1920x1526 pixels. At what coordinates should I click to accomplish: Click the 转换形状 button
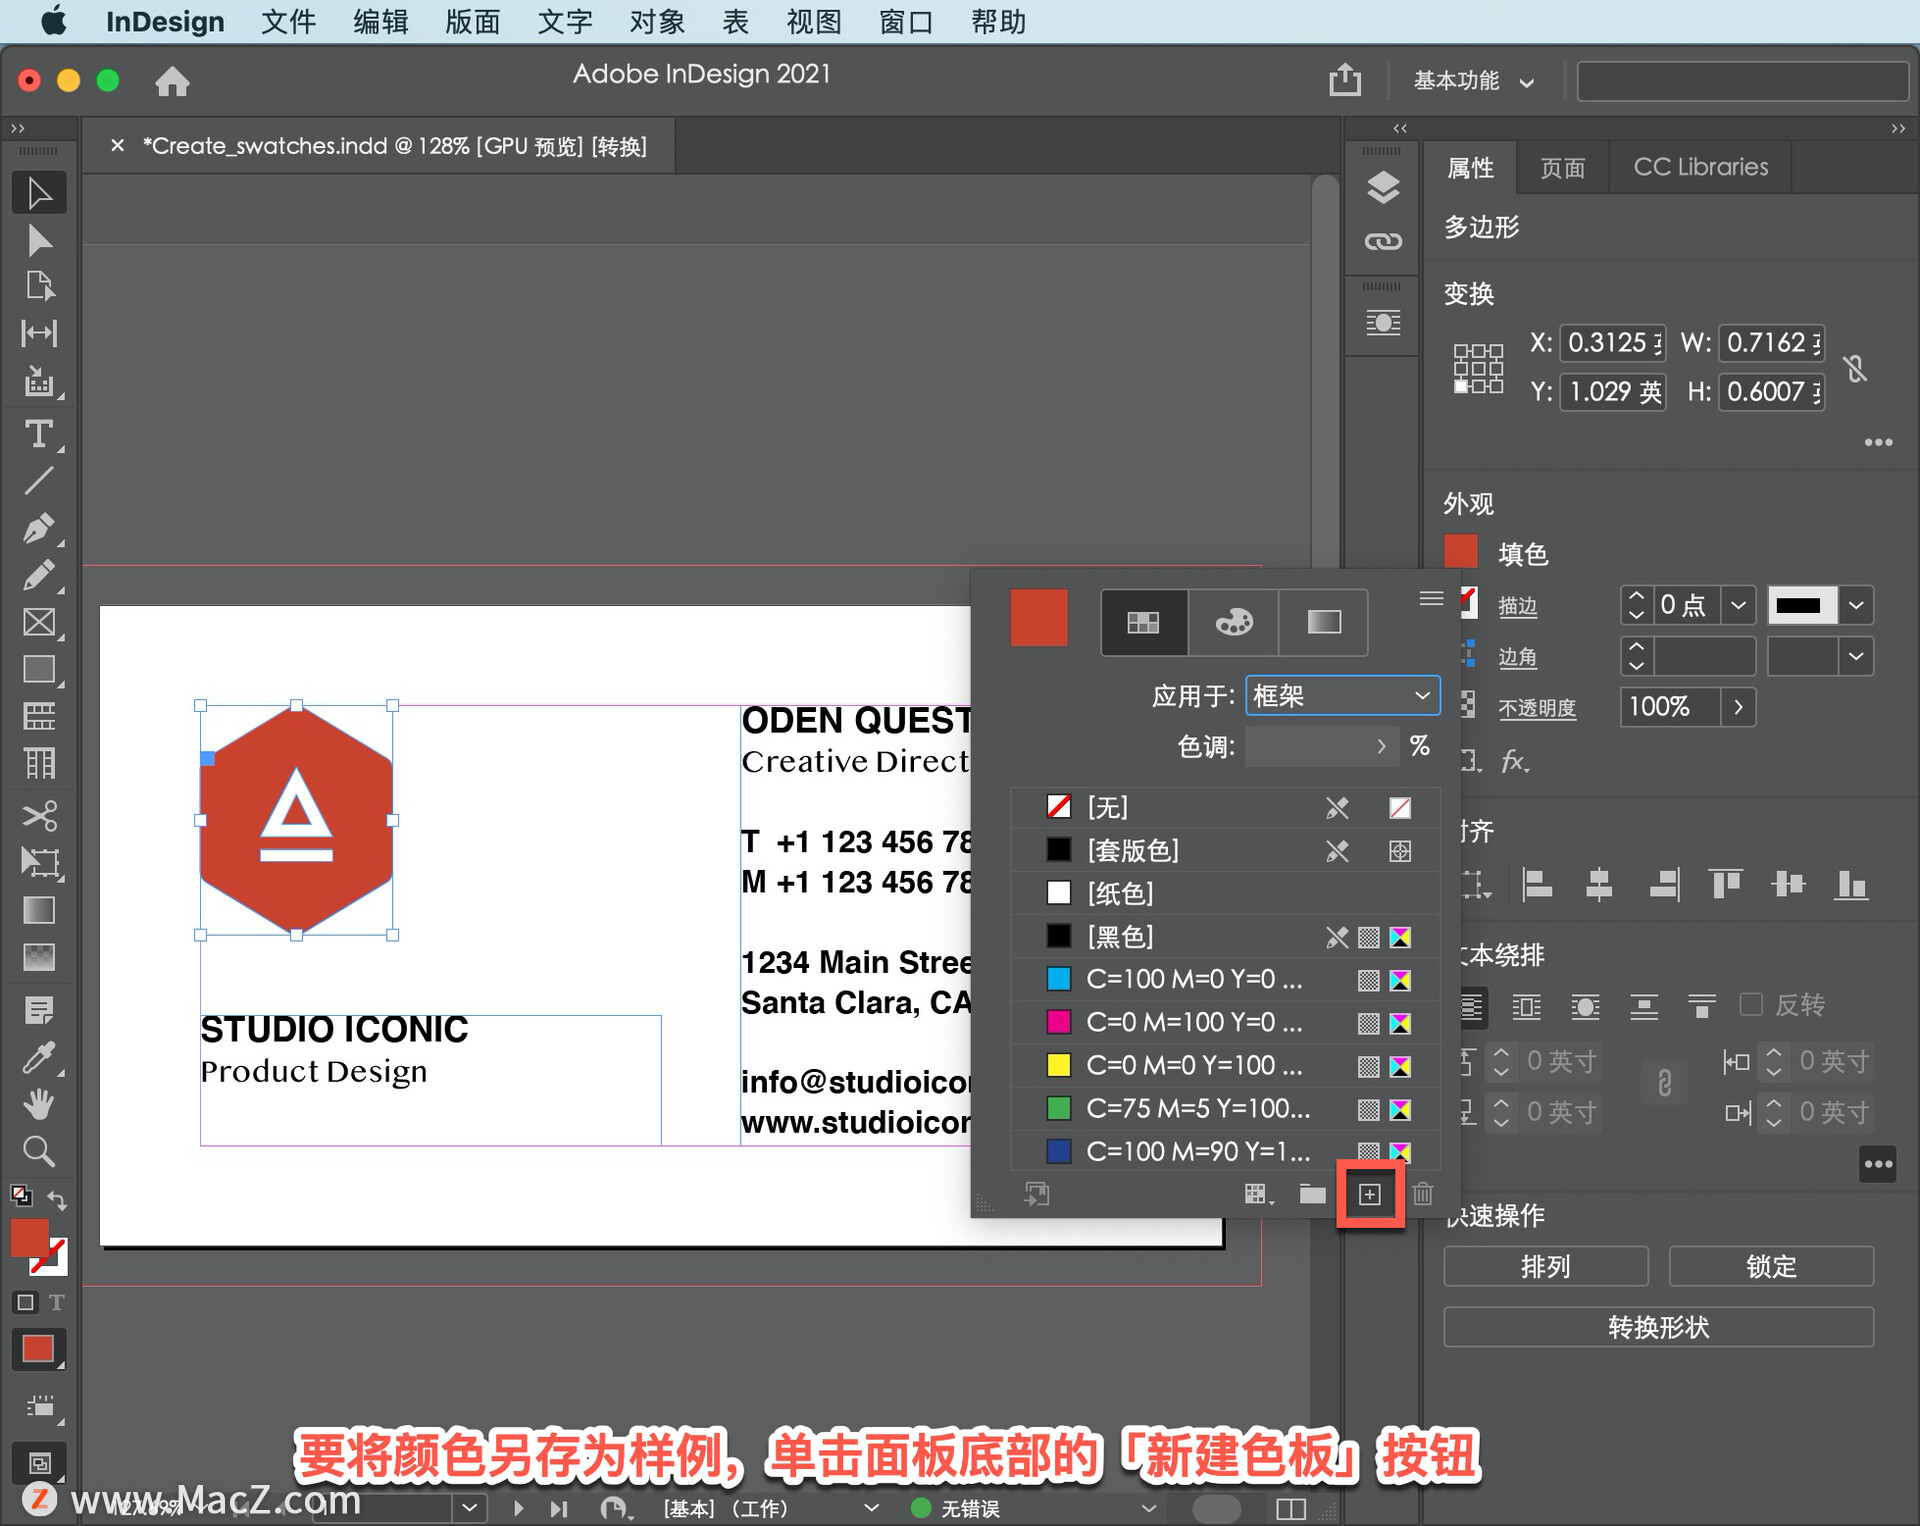(x=1658, y=1328)
